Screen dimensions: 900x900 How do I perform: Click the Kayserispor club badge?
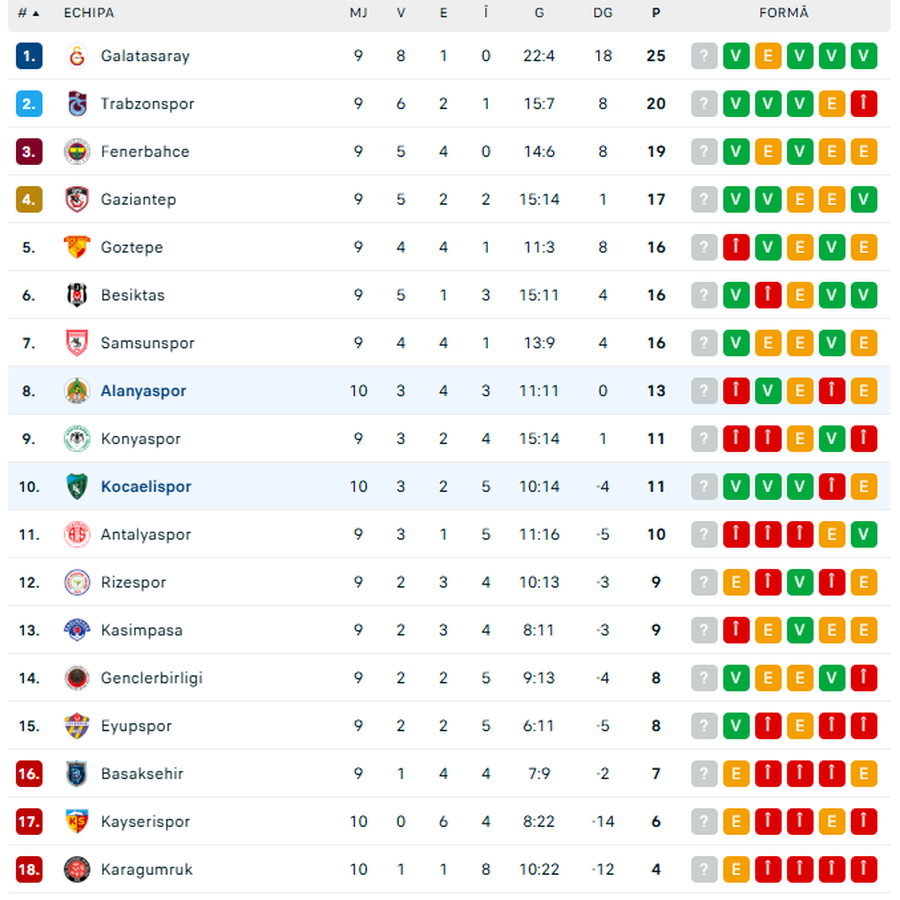(x=77, y=822)
